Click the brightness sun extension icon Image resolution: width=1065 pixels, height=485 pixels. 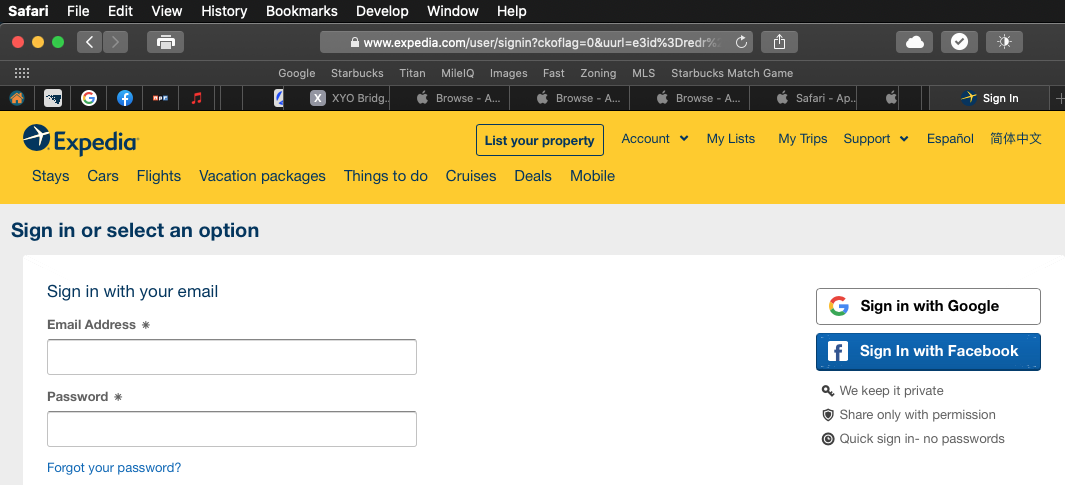tap(1004, 42)
